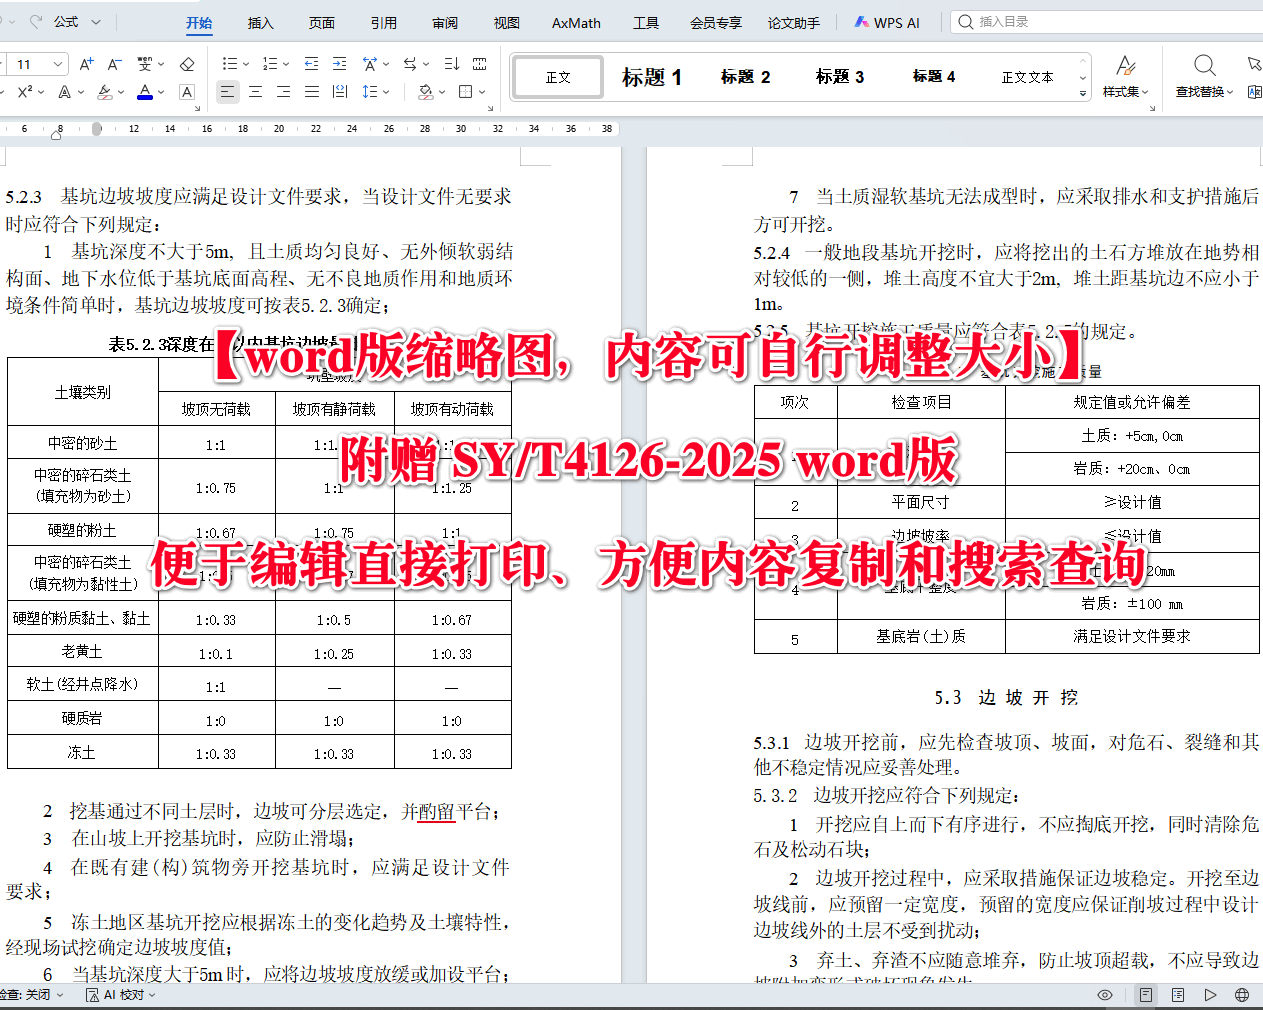The image size is (1263, 1010).
Task: Switch to page layout view in status bar
Action: pyautogui.click(x=1146, y=995)
